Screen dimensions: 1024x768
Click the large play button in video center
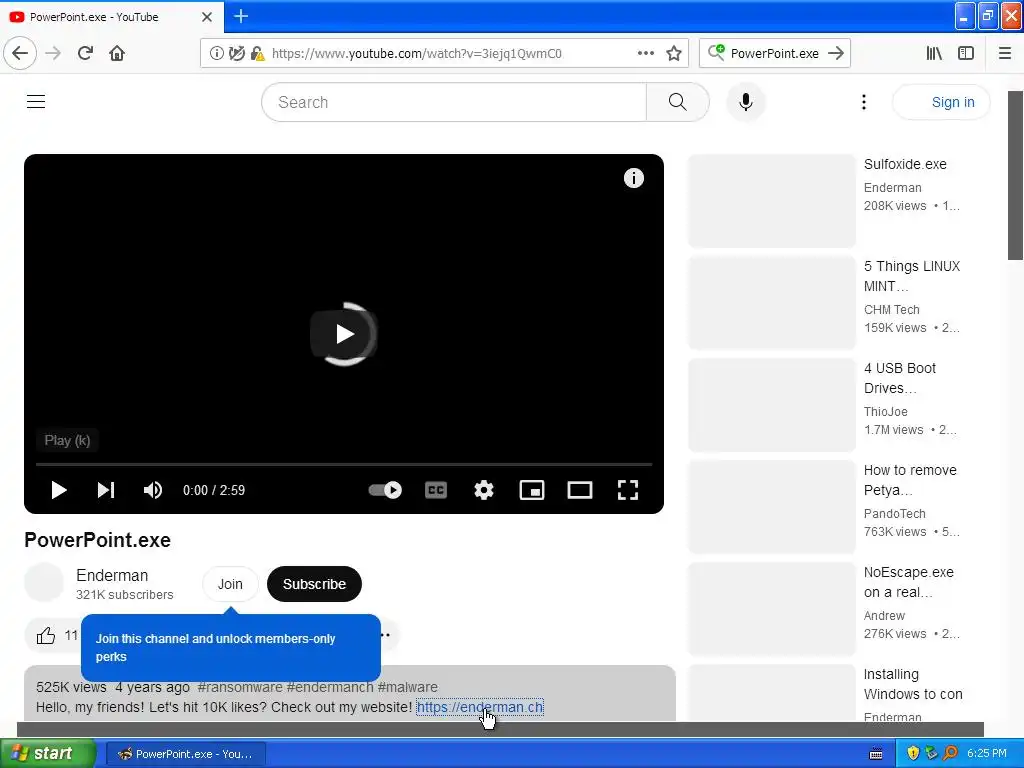[x=344, y=334]
